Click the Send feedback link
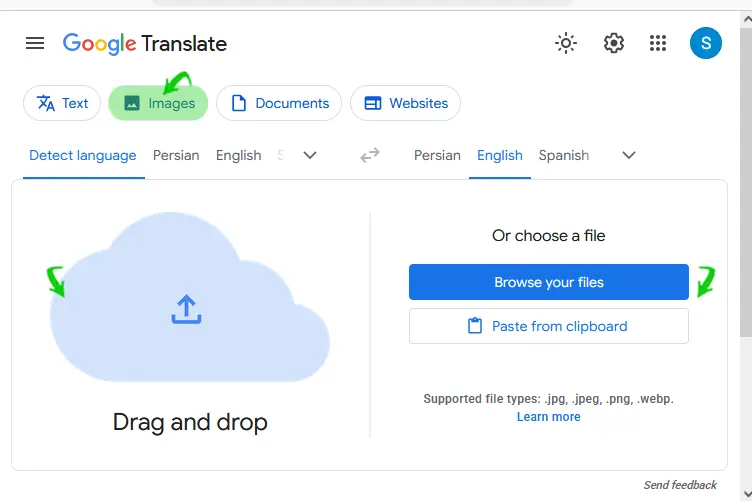The height and width of the screenshot is (501, 752). pyautogui.click(x=680, y=485)
